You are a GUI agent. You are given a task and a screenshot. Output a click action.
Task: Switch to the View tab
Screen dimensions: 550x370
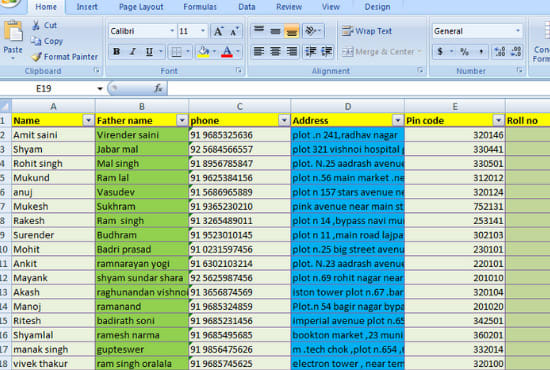click(x=330, y=7)
